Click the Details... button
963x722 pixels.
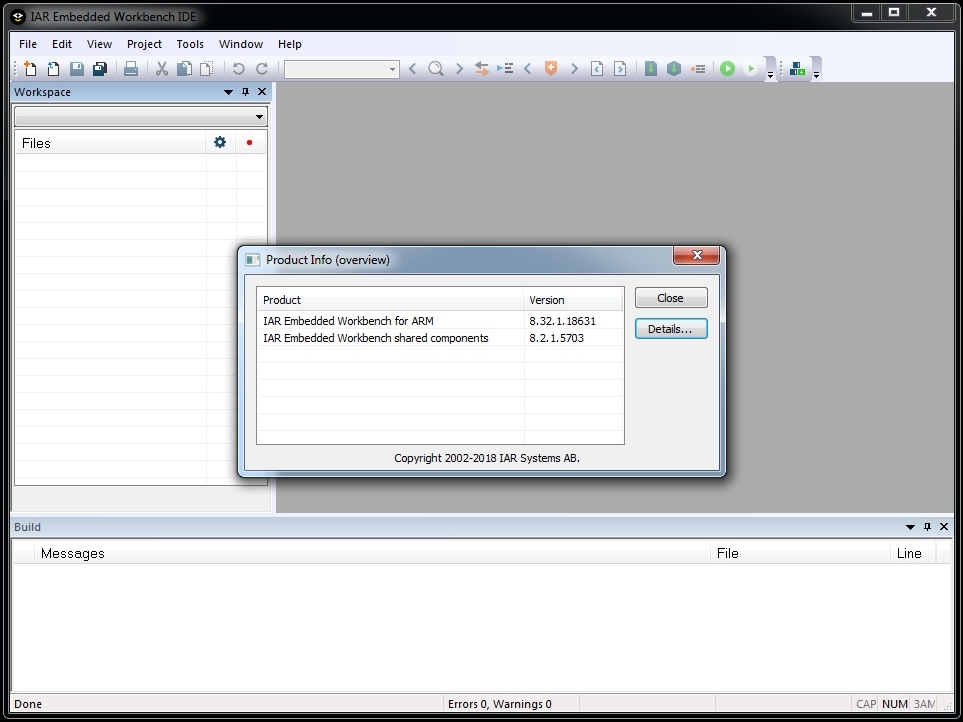click(x=671, y=329)
